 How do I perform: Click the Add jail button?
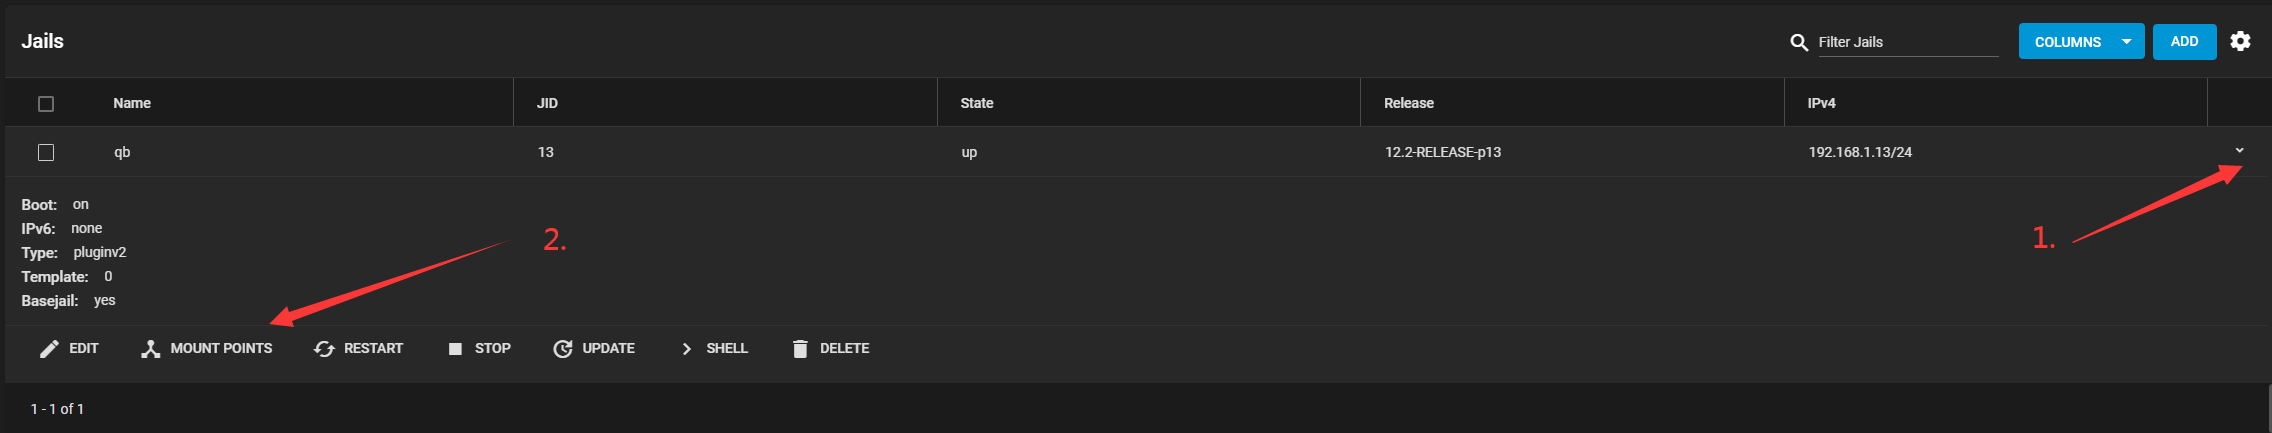coord(2184,41)
